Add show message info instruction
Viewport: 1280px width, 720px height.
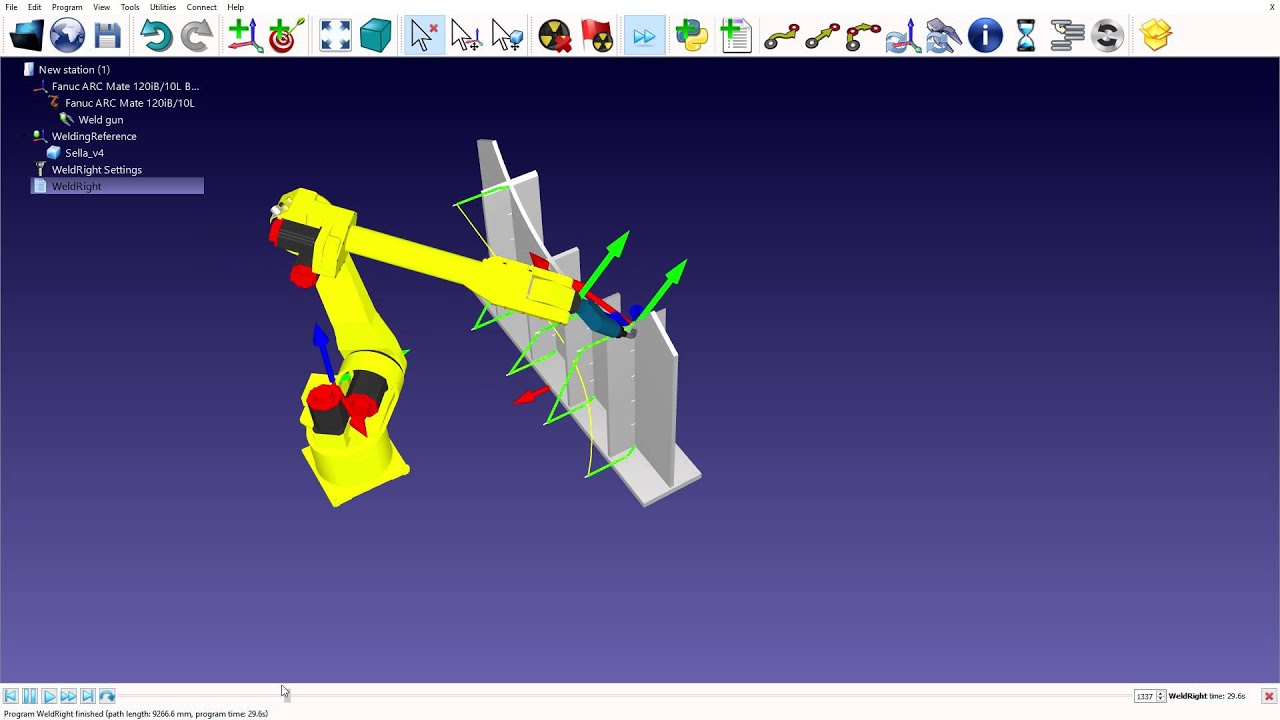coord(985,36)
